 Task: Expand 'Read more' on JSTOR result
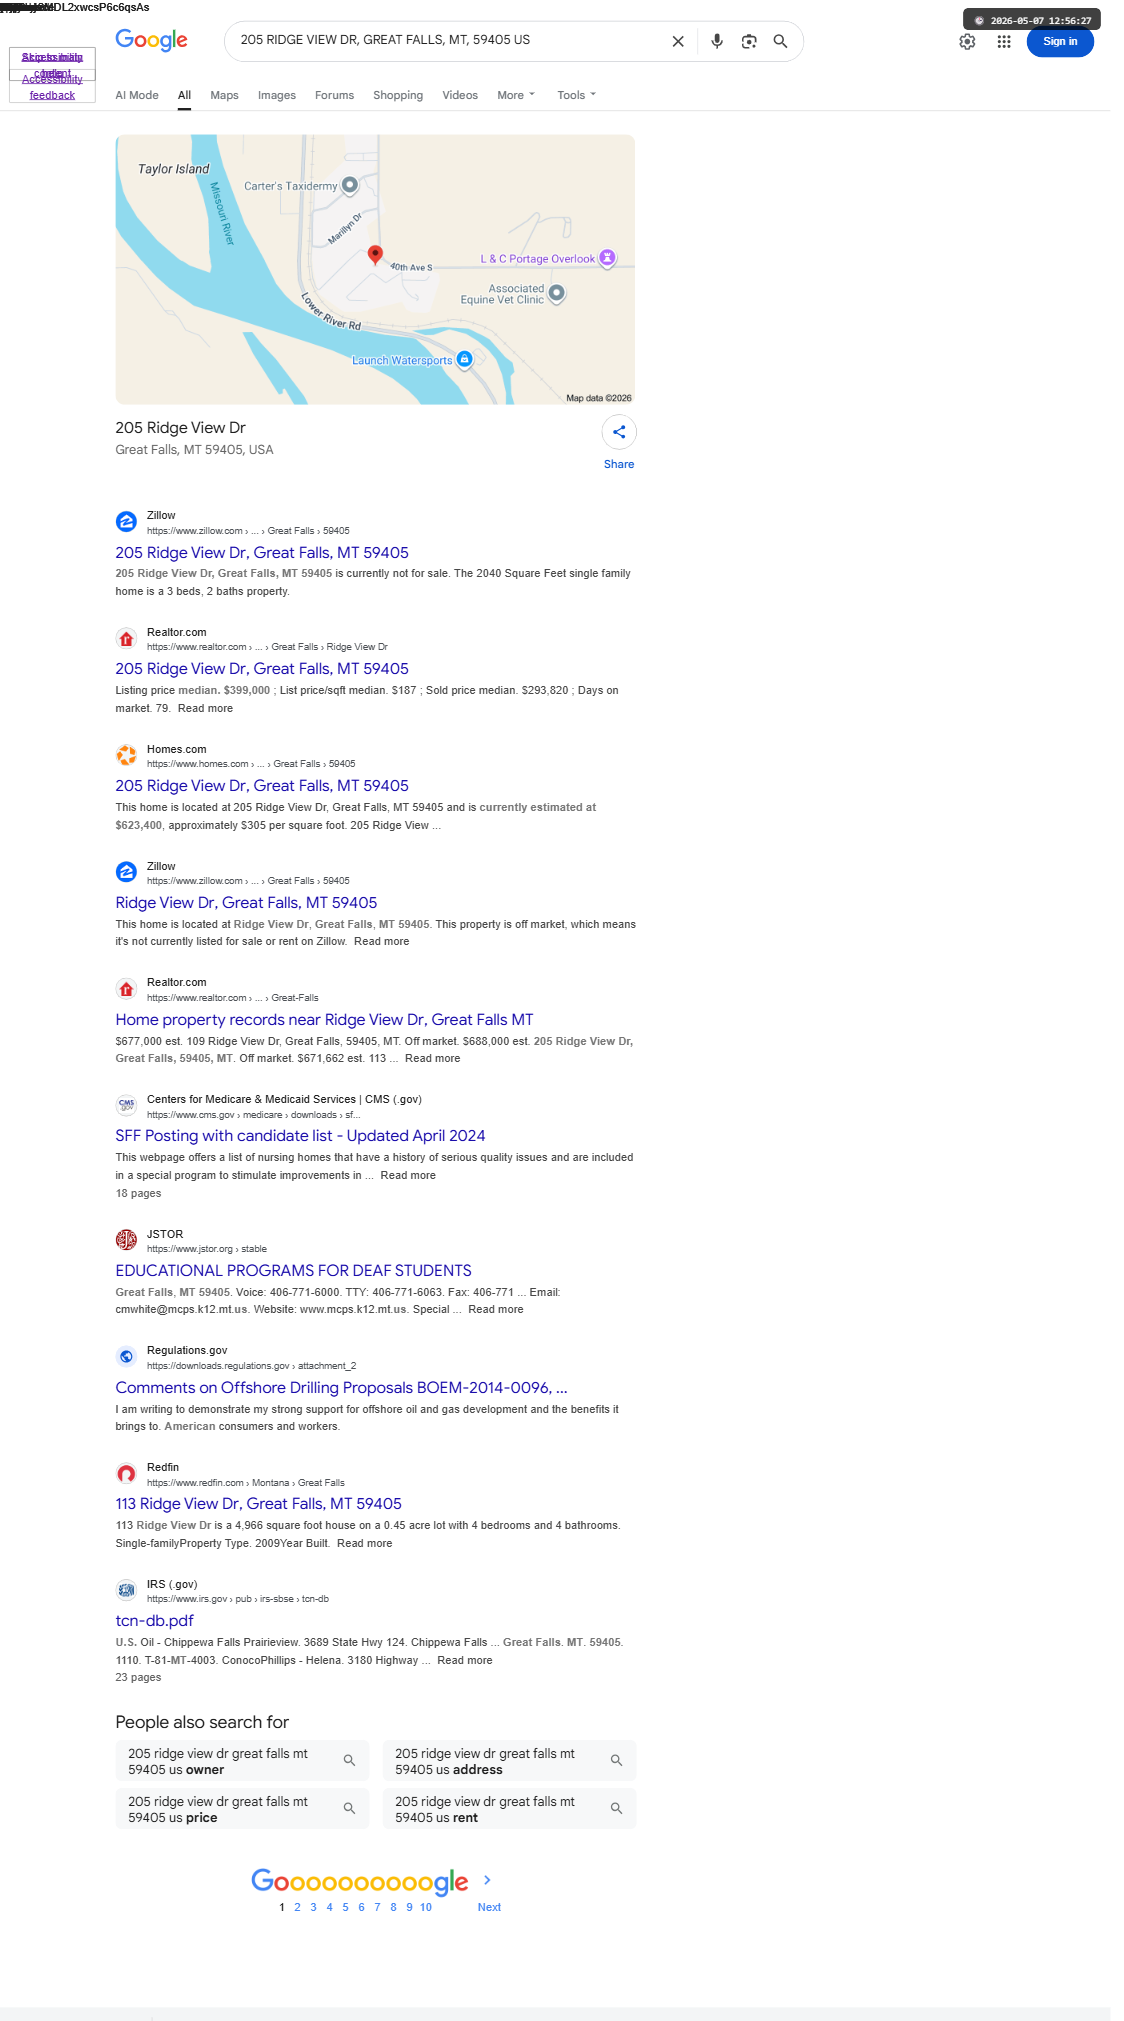click(496, 1309)
